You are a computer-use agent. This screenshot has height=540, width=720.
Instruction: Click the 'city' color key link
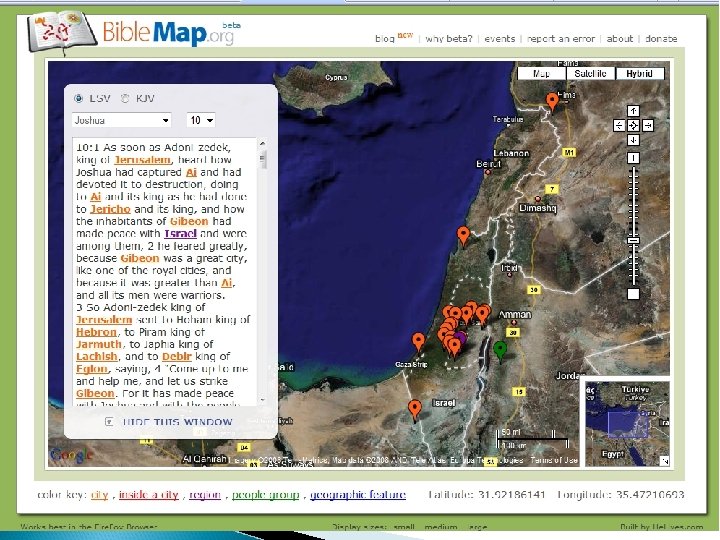[x=100, y=495]
